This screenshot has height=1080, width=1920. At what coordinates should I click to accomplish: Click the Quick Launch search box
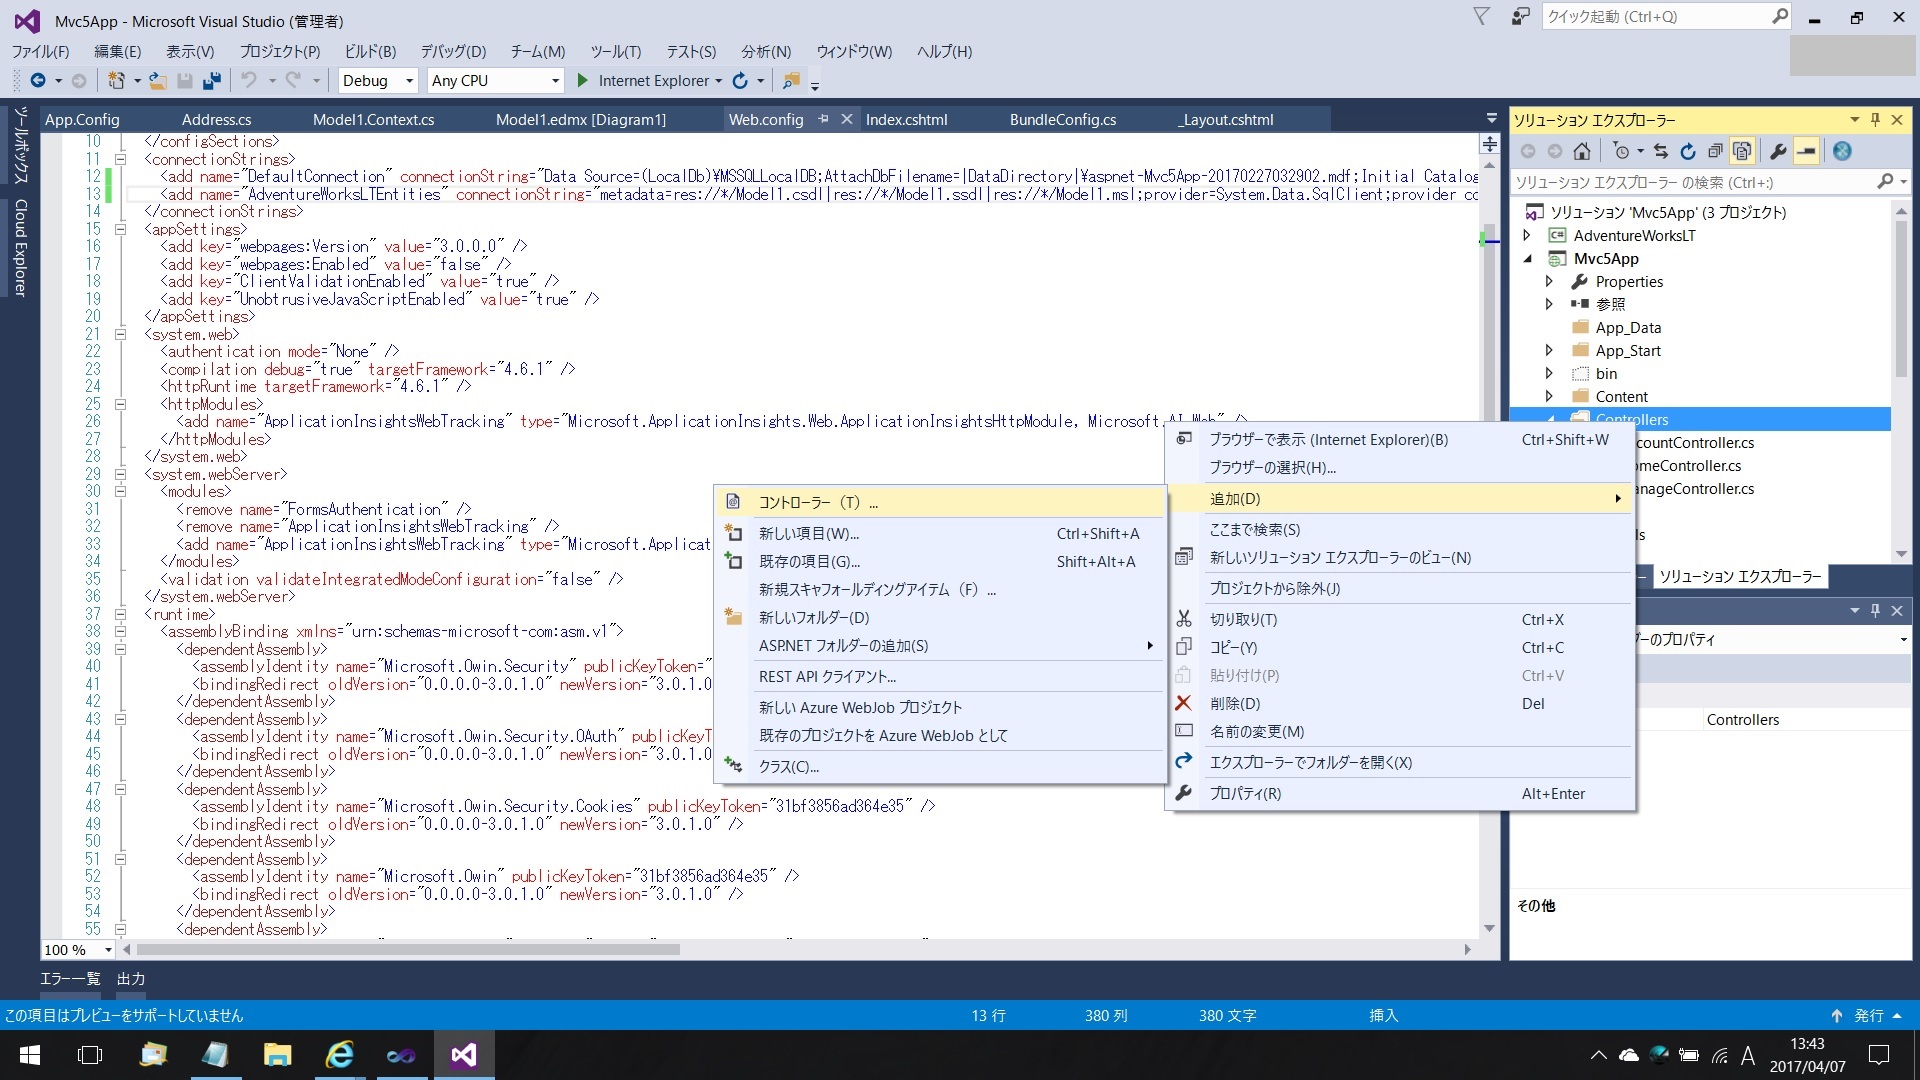[1666, 16]
